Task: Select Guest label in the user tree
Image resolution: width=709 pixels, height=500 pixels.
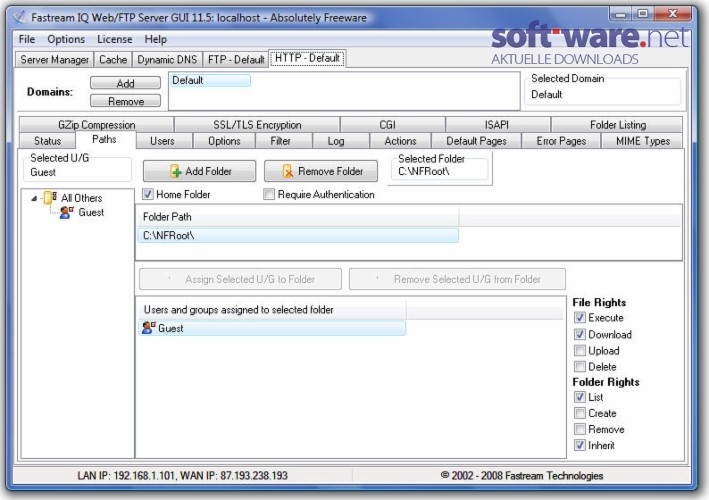Action: (91, 212)
